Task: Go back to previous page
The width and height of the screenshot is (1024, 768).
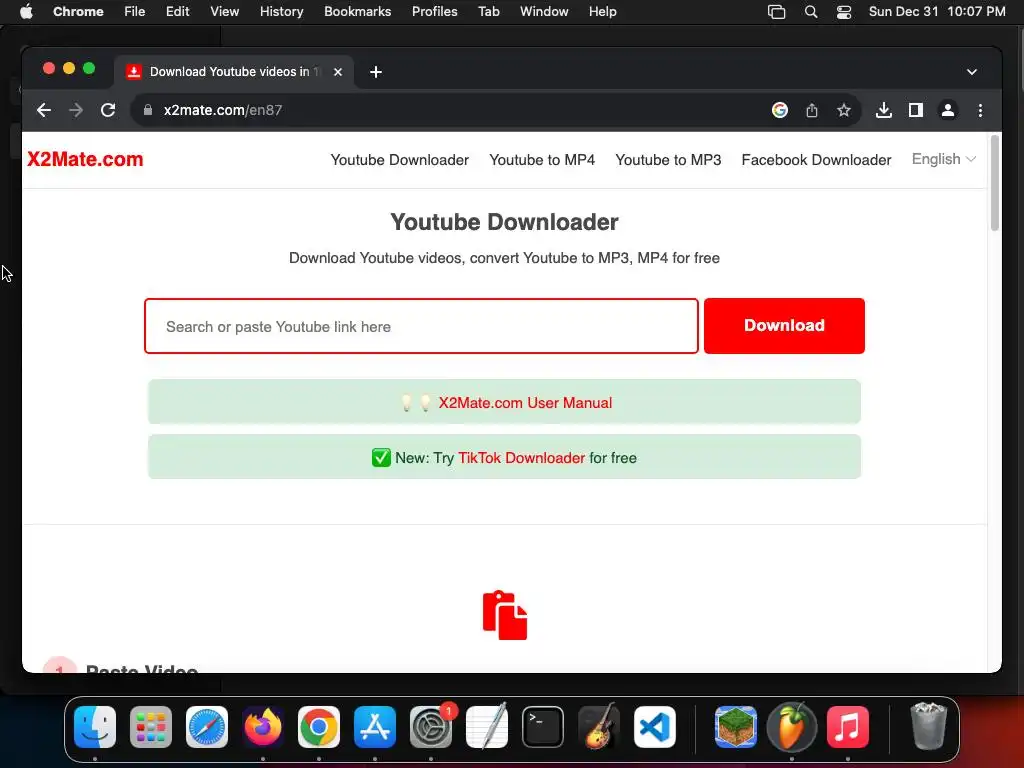Action: (44, 110)
